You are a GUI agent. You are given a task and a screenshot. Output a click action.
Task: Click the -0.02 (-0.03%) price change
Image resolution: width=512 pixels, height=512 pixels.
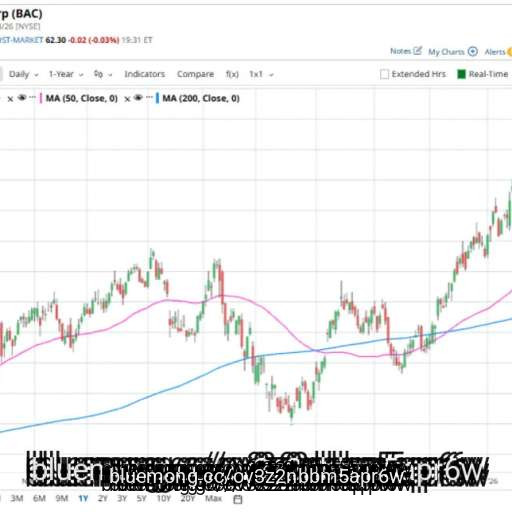[x=94, y=40]
